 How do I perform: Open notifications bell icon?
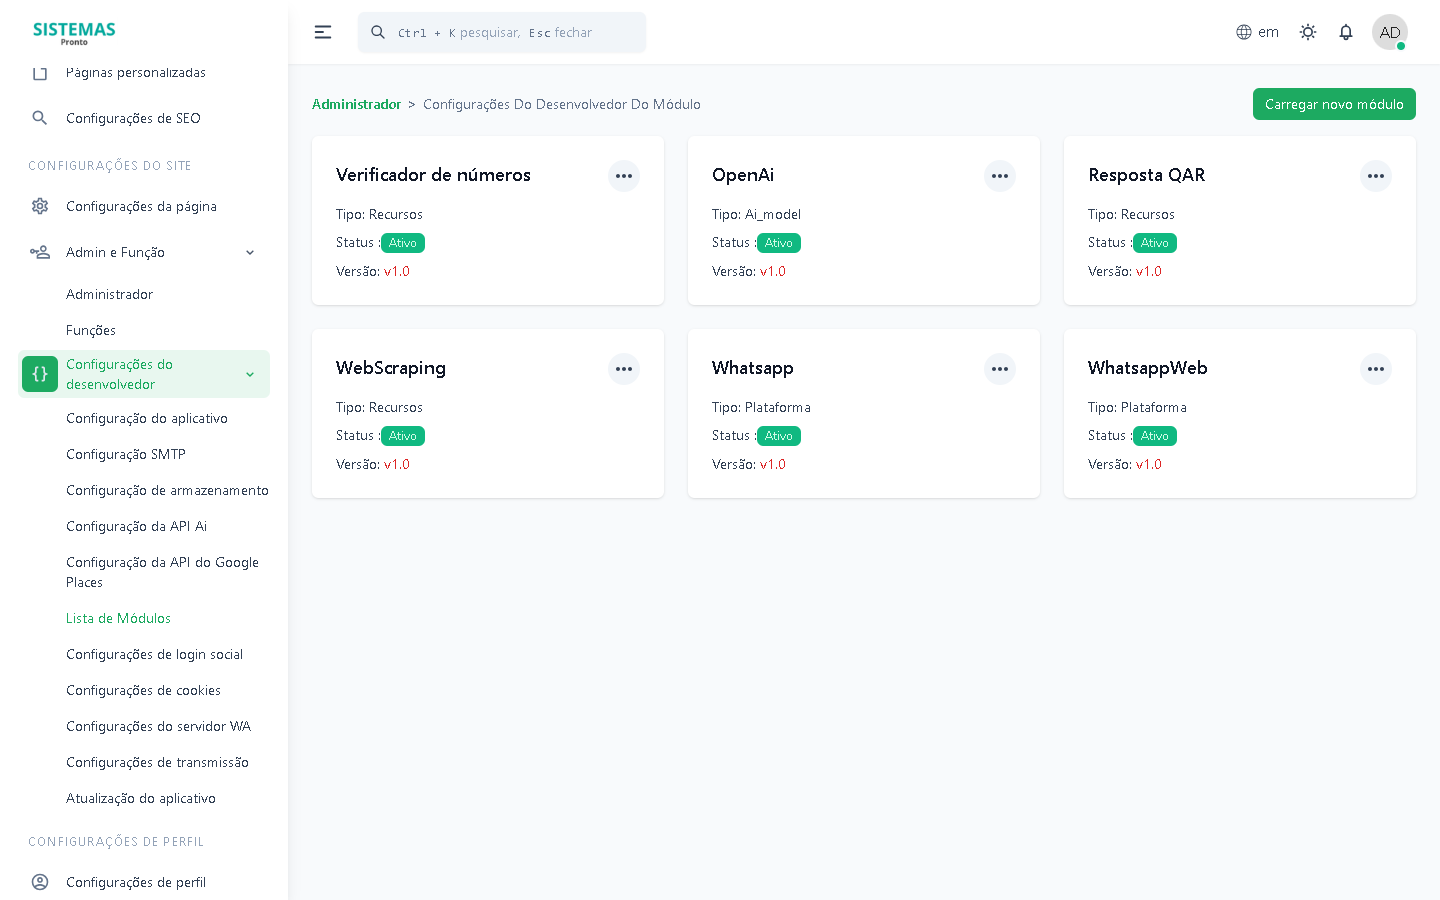[1346, 32]
